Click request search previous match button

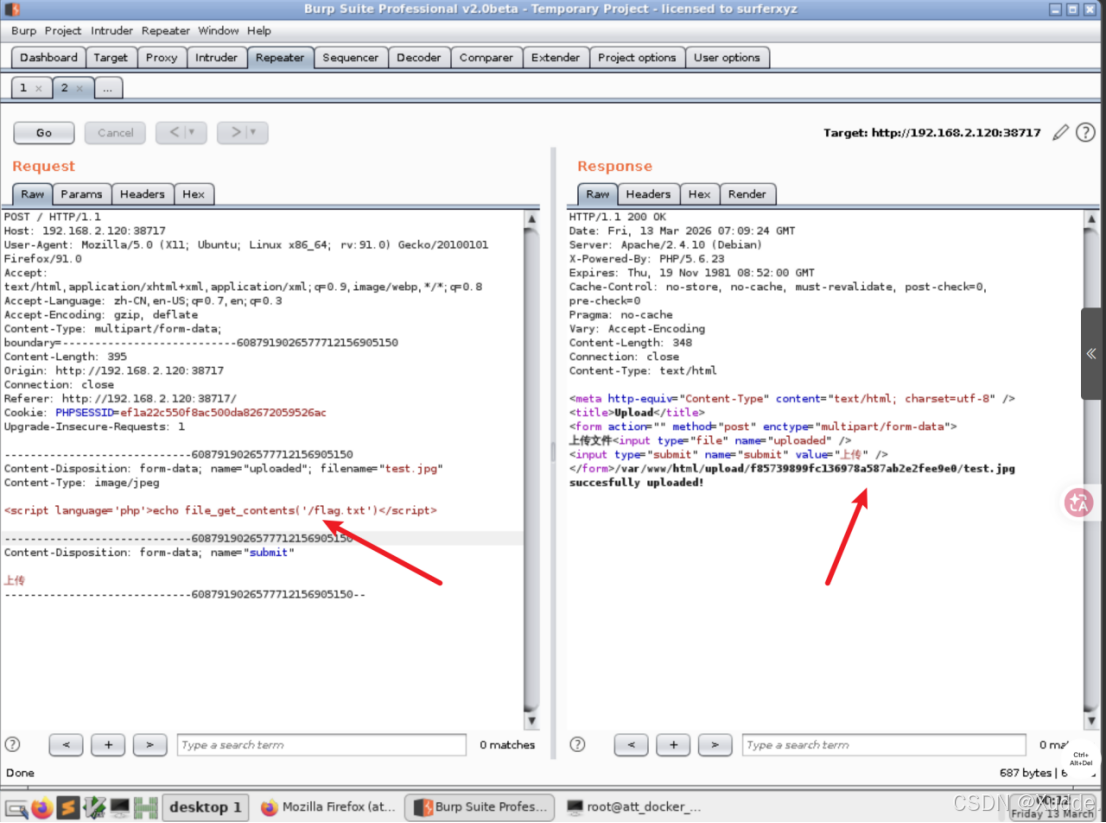[66, 745]
